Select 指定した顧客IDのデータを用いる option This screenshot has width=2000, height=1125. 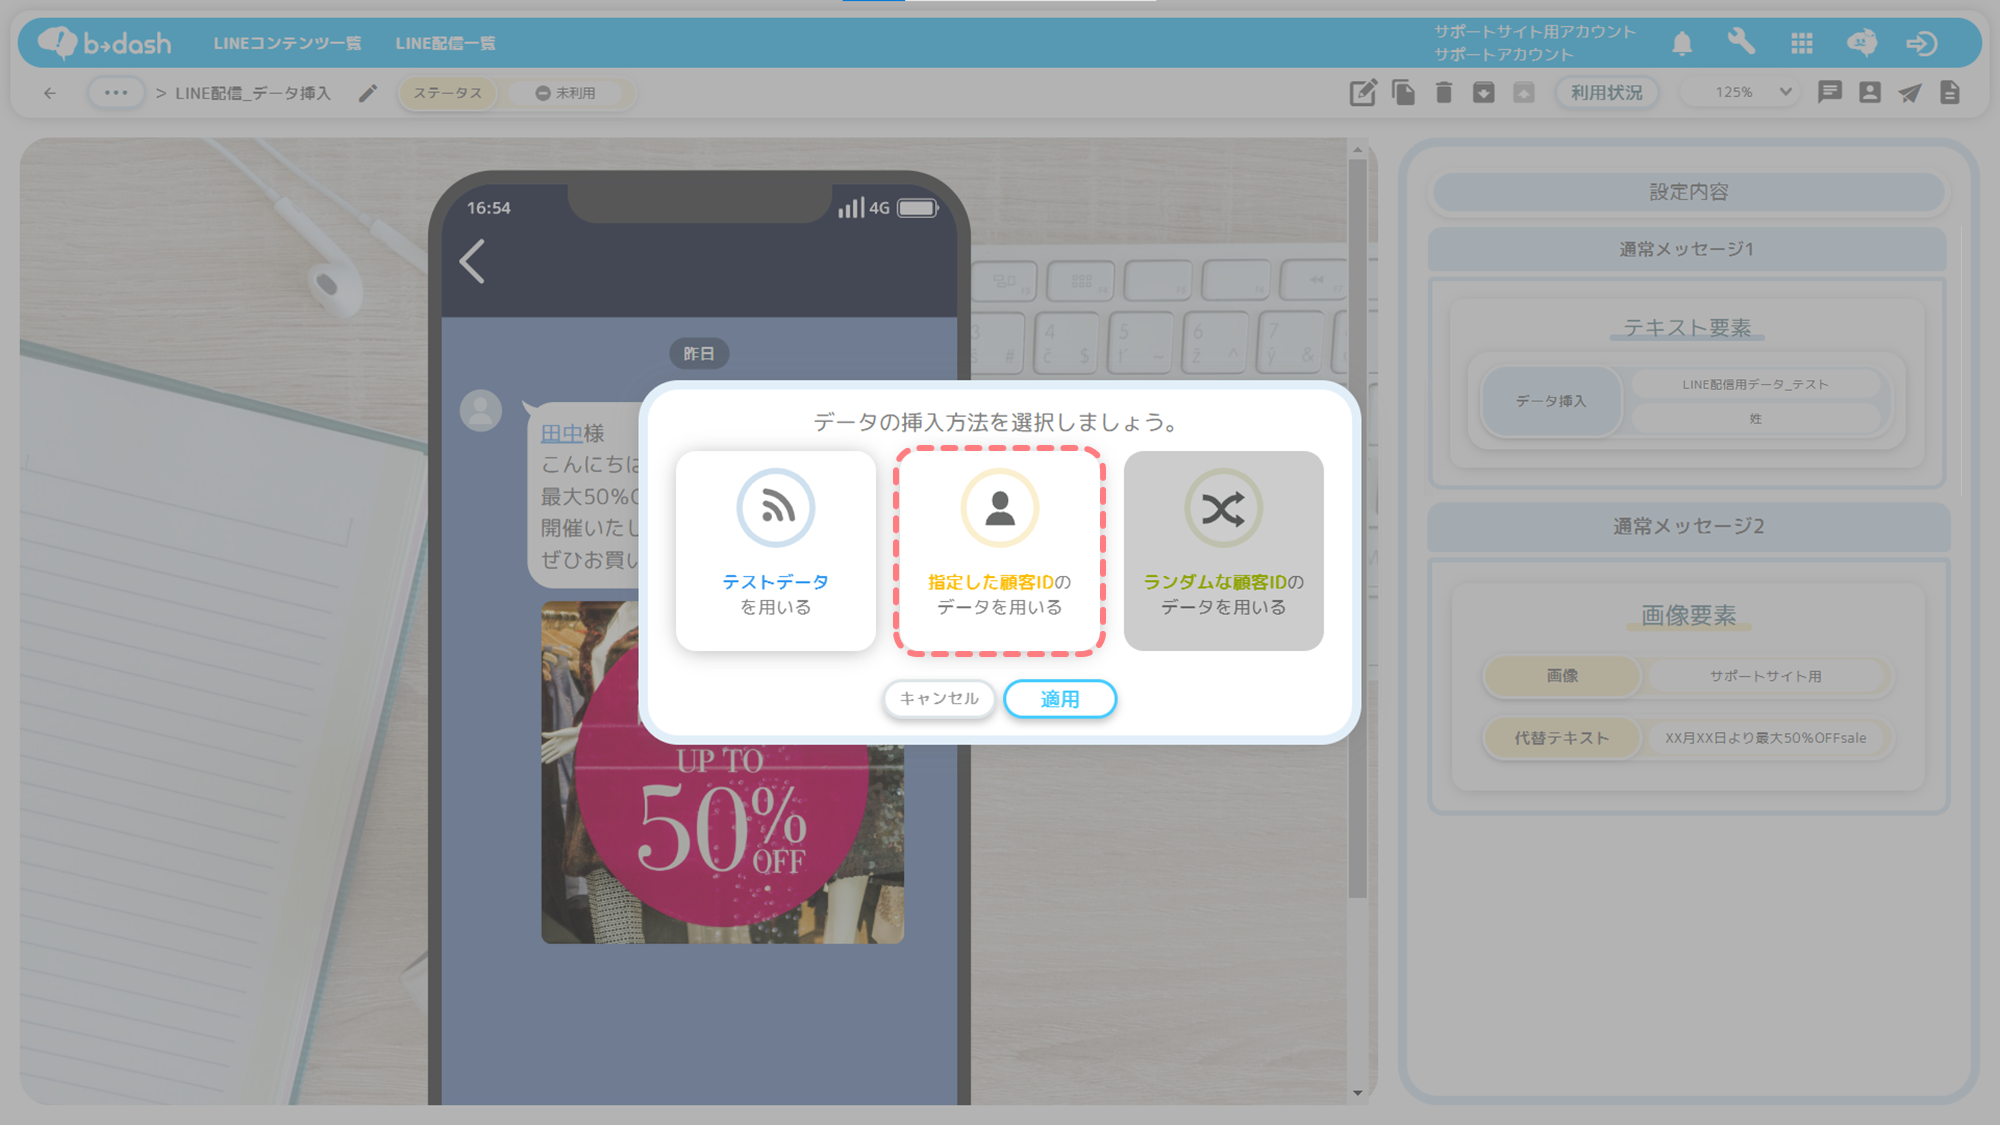[999, 551]
